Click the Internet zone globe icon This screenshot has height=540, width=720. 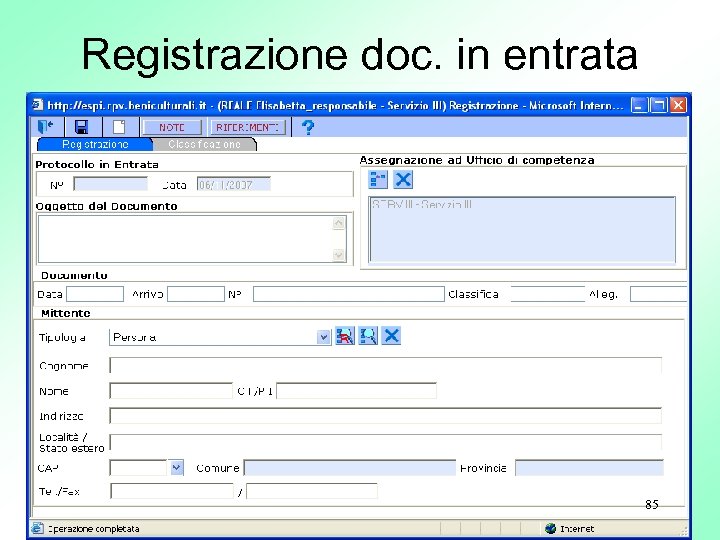[x=550, y=529]
